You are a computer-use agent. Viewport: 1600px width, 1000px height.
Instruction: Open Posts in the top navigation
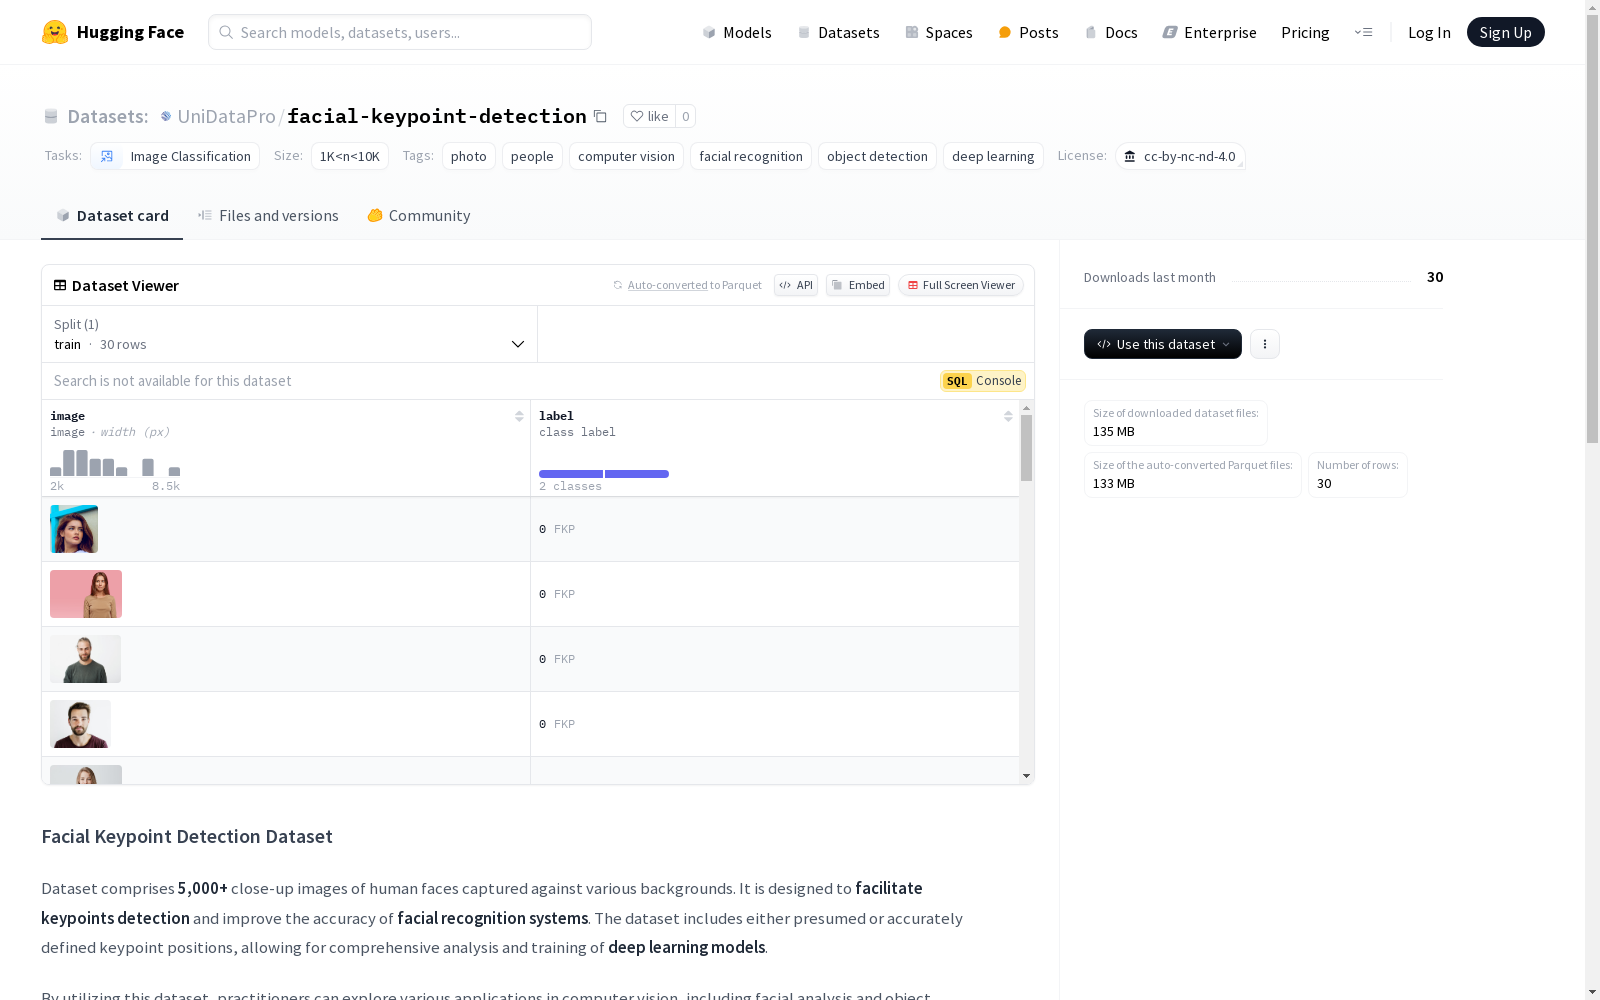(1028, 32)
